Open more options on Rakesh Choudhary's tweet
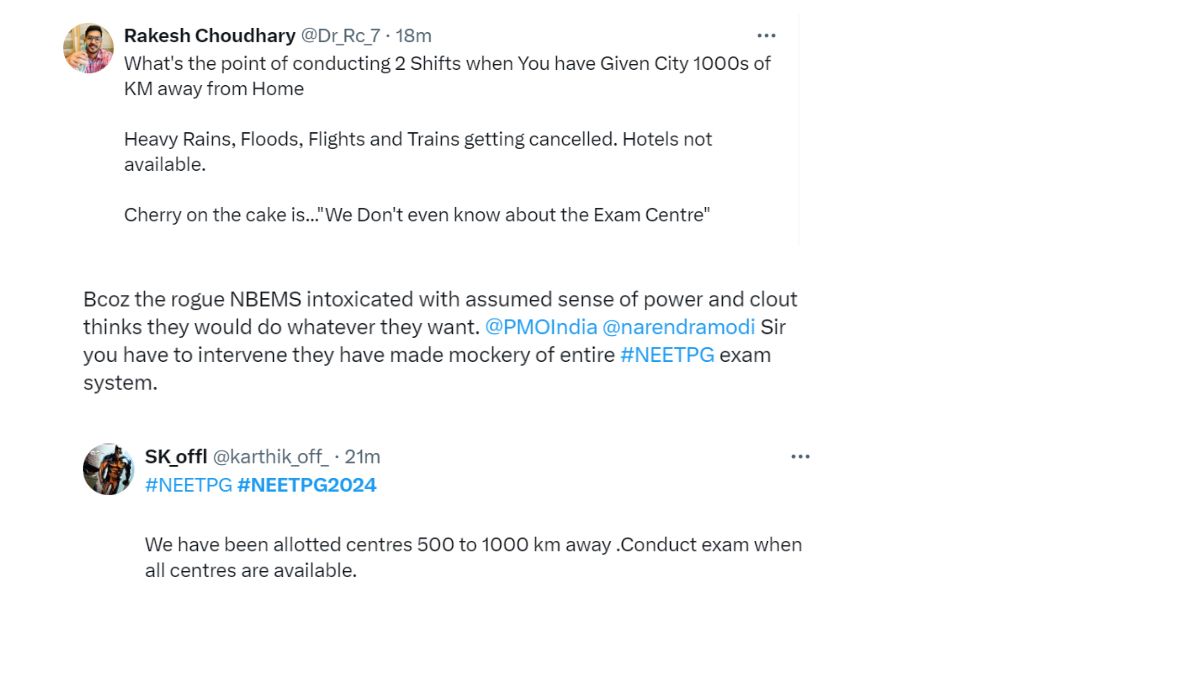The width and height of the screenshot is (1200, 675). tap(766, 36)
